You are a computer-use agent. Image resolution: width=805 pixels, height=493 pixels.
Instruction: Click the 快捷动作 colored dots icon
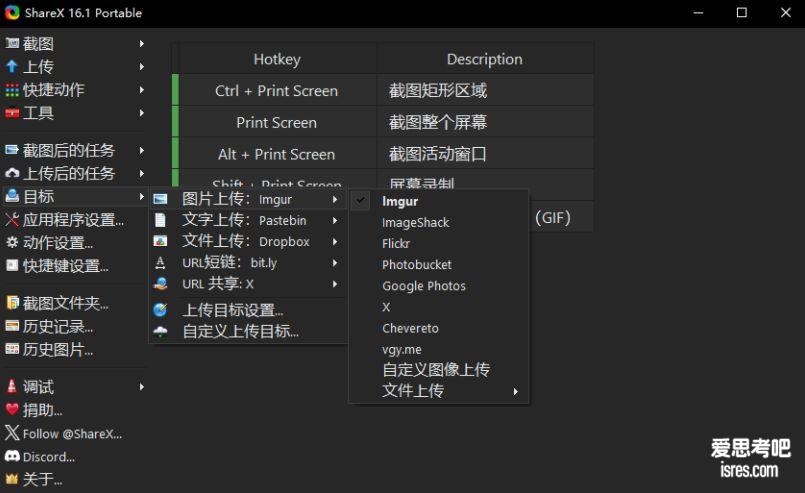click(x=12, y=90)
